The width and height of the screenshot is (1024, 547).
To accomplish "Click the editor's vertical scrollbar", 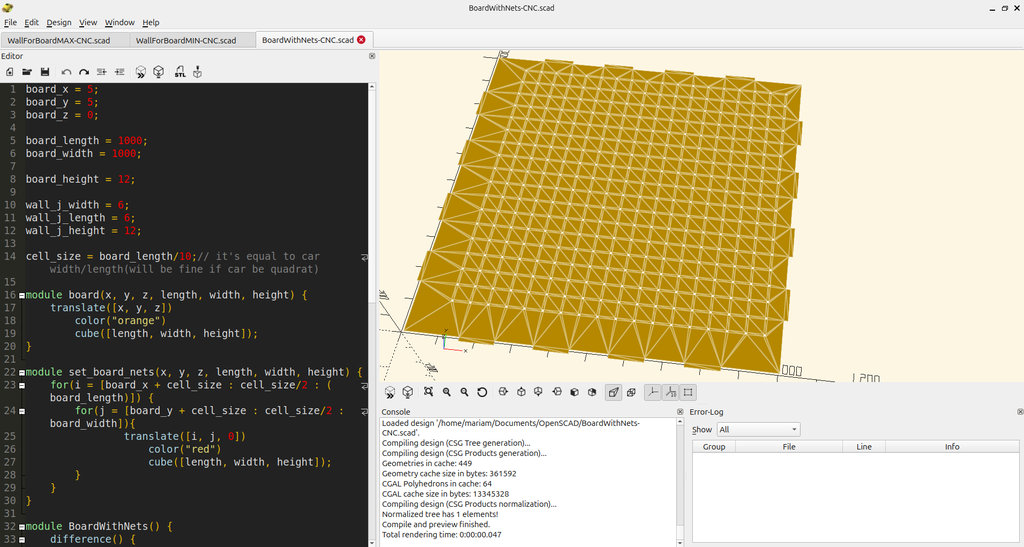I will tap(373, 200).
